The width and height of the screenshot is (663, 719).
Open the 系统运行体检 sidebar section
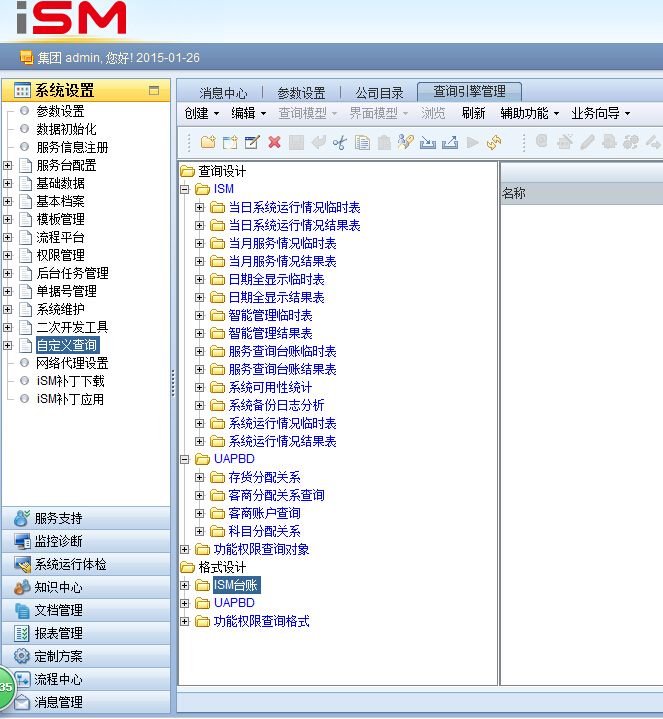tap(86, 564)
